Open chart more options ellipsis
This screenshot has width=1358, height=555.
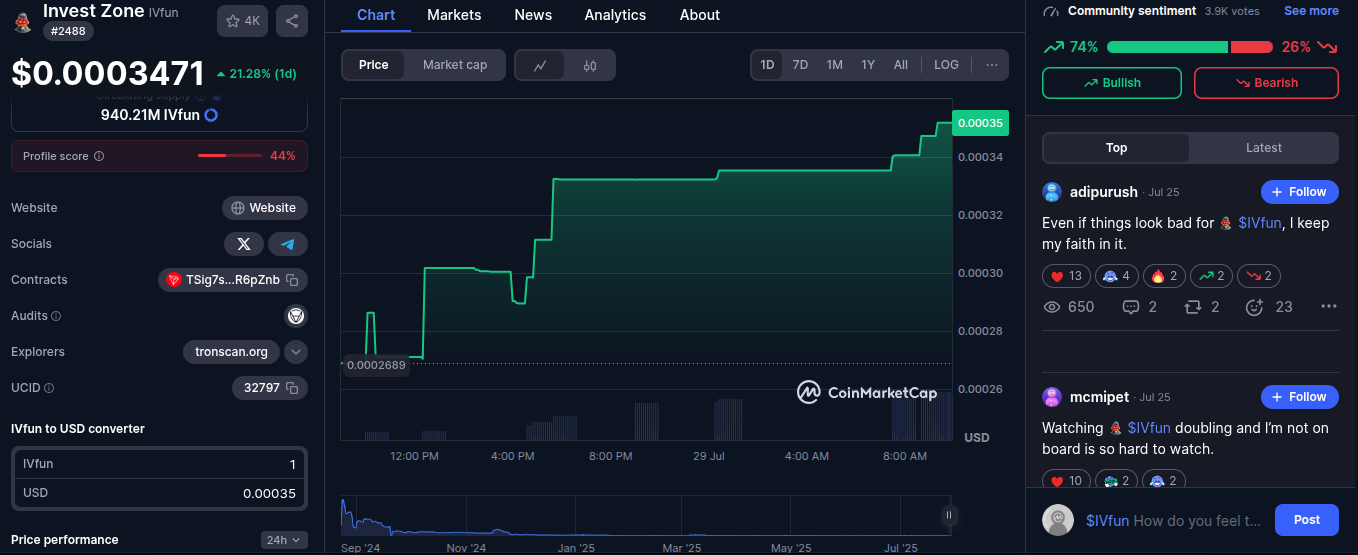point(991,65)
